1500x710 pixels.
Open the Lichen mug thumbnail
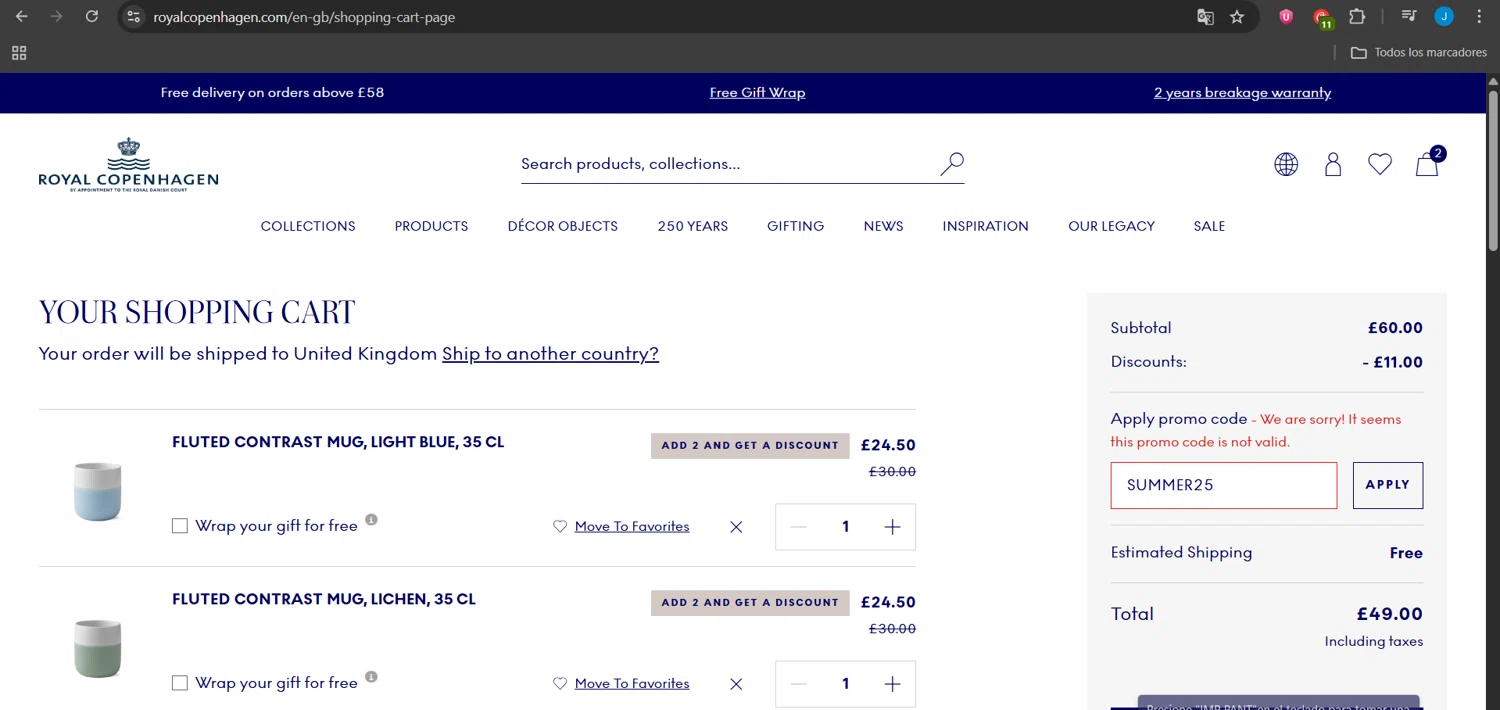coord(98,647)
